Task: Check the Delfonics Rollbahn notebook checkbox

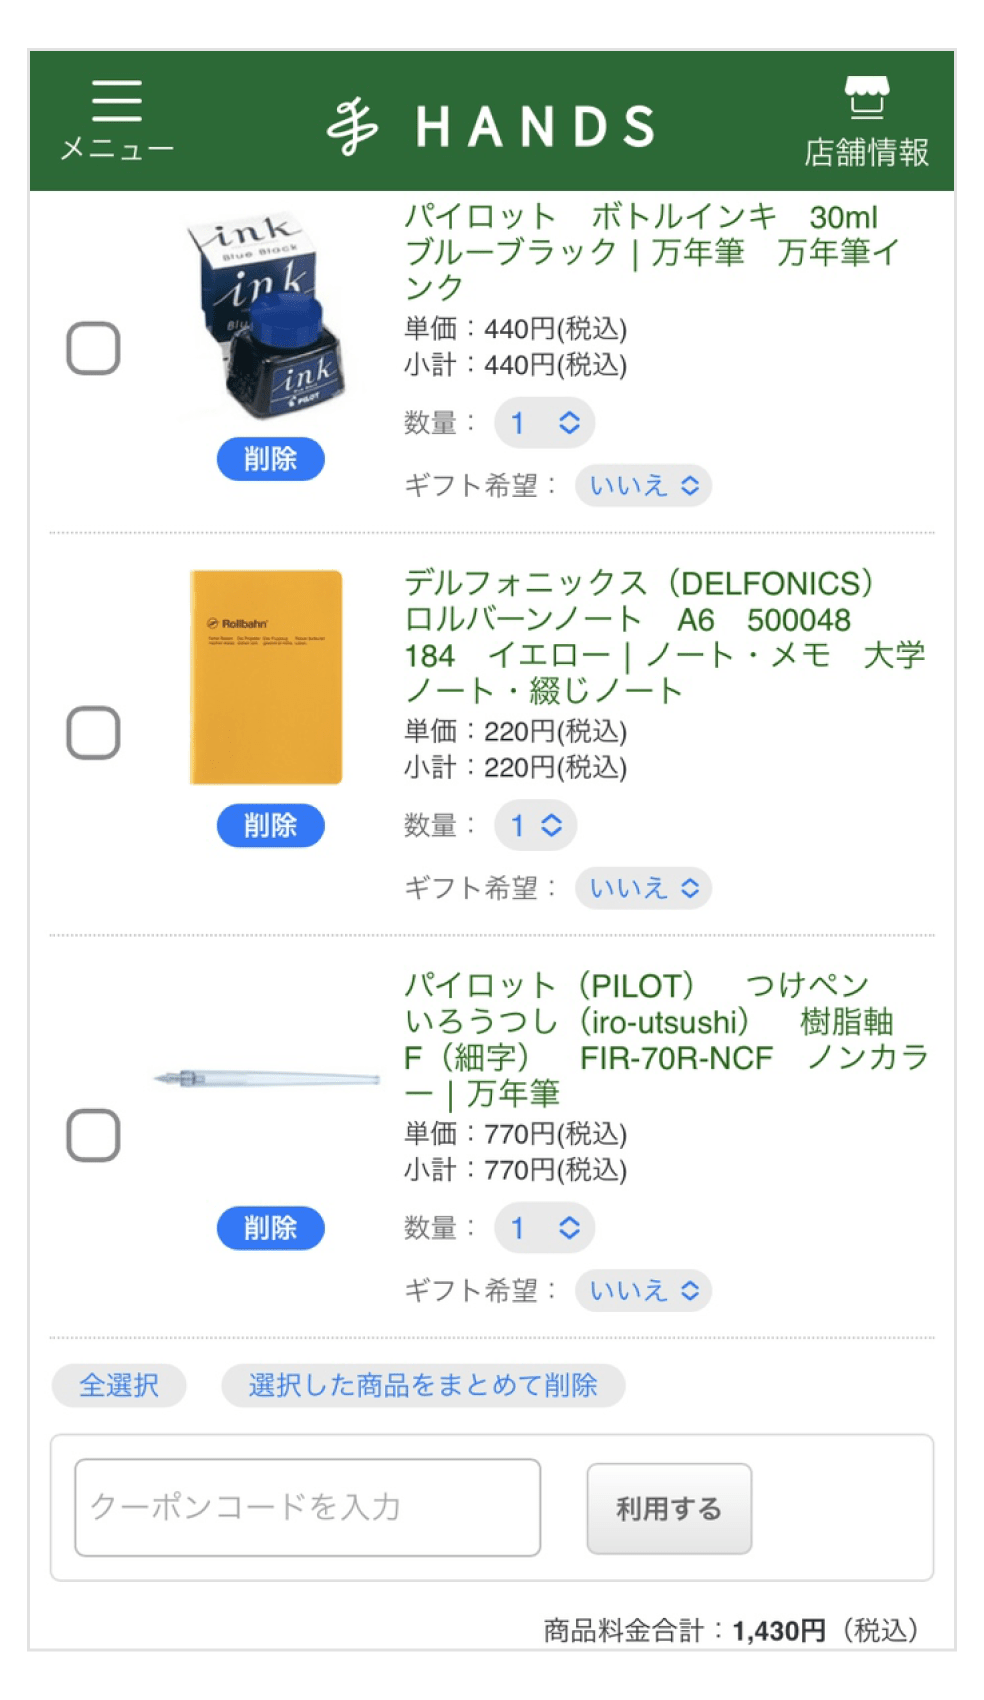Action: tap(93, 733)
